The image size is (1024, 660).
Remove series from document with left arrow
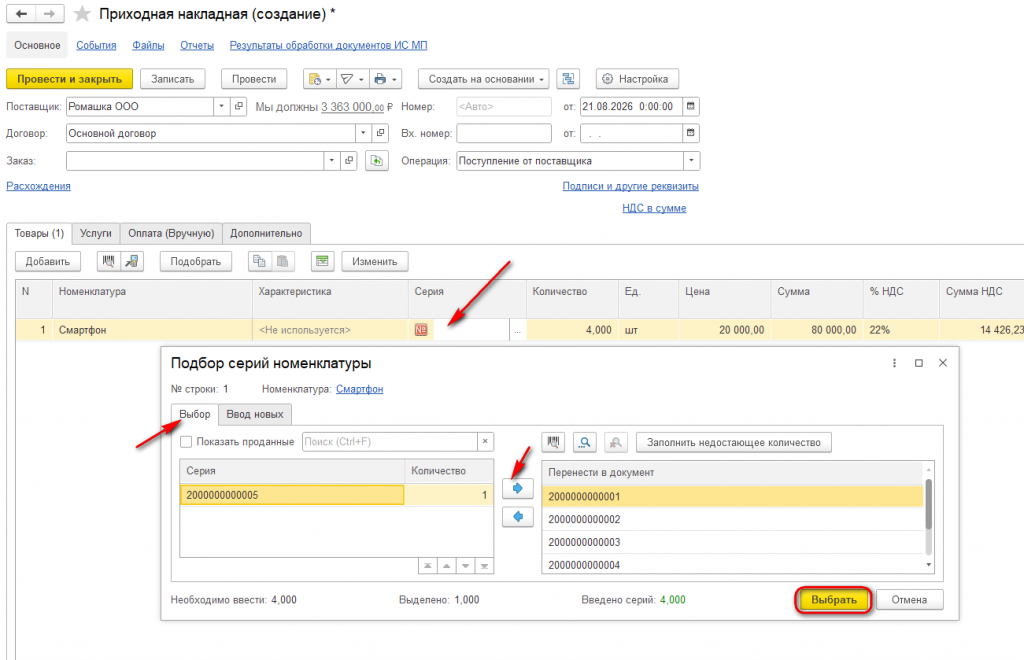(x=518, y=516)
